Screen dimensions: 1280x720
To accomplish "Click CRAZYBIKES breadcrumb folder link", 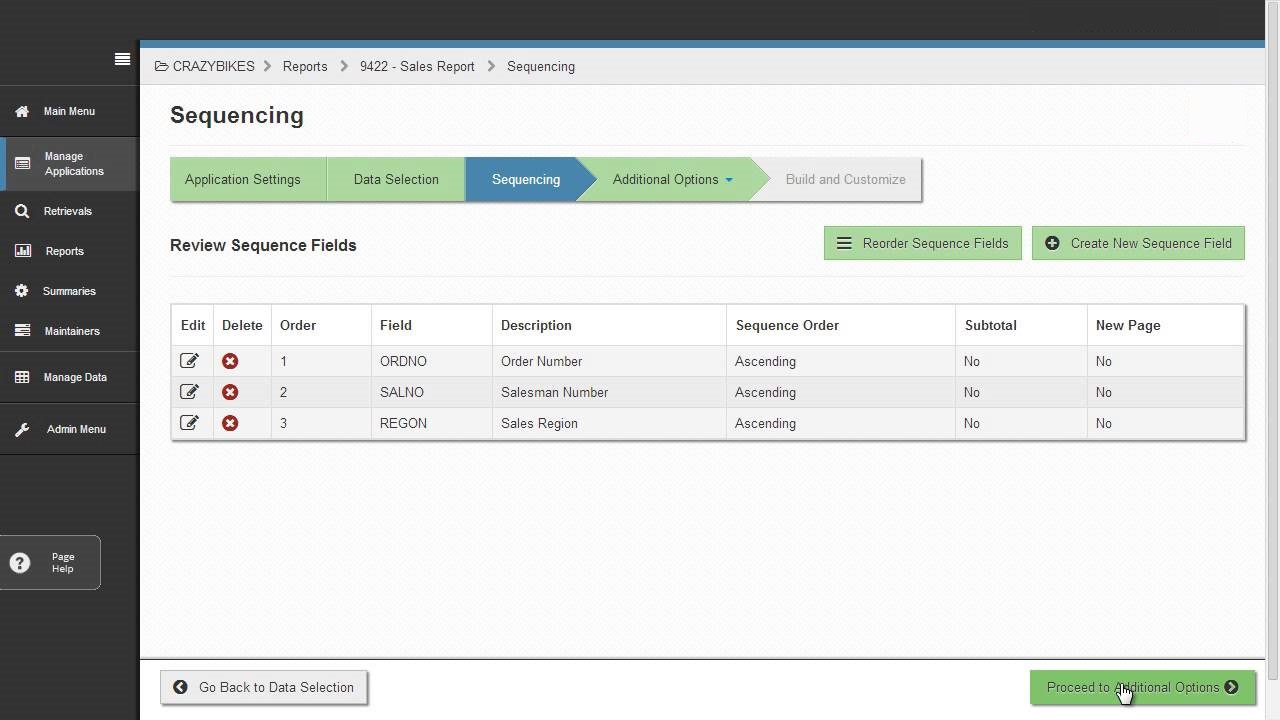I will tap(213, 67).
